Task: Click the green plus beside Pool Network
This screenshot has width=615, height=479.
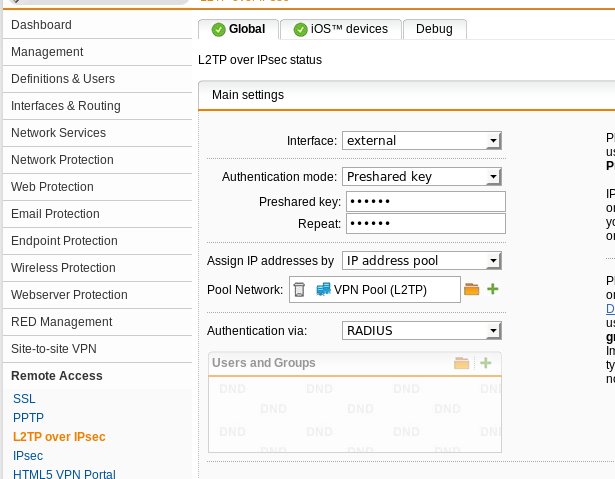Action: pyautogui.click(x=493, y=289)
